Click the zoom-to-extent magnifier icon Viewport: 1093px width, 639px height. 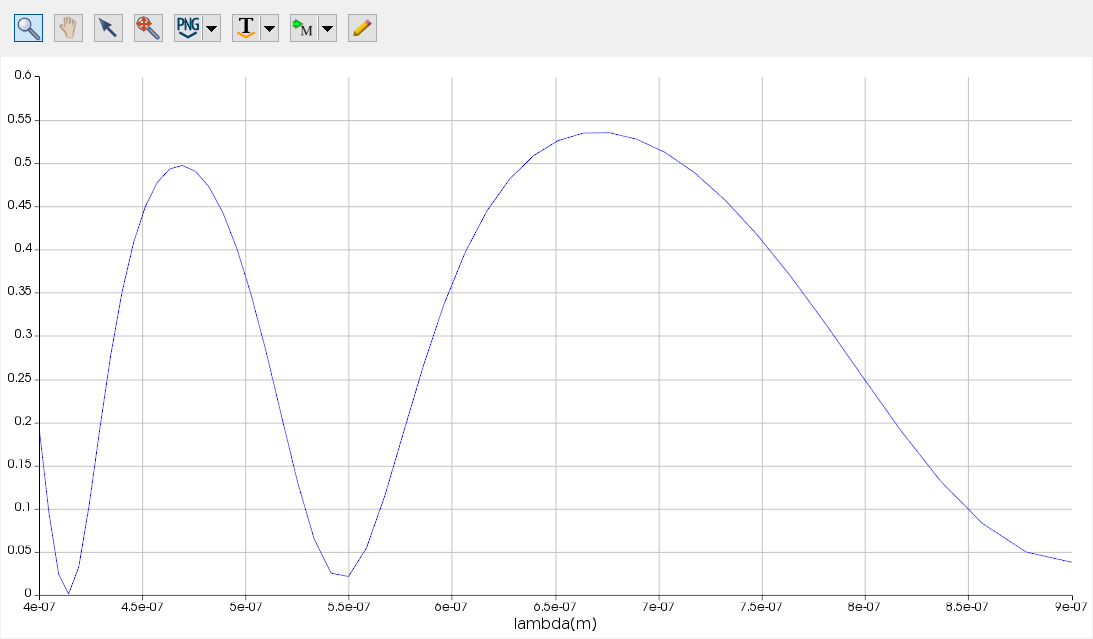point(148,28)
